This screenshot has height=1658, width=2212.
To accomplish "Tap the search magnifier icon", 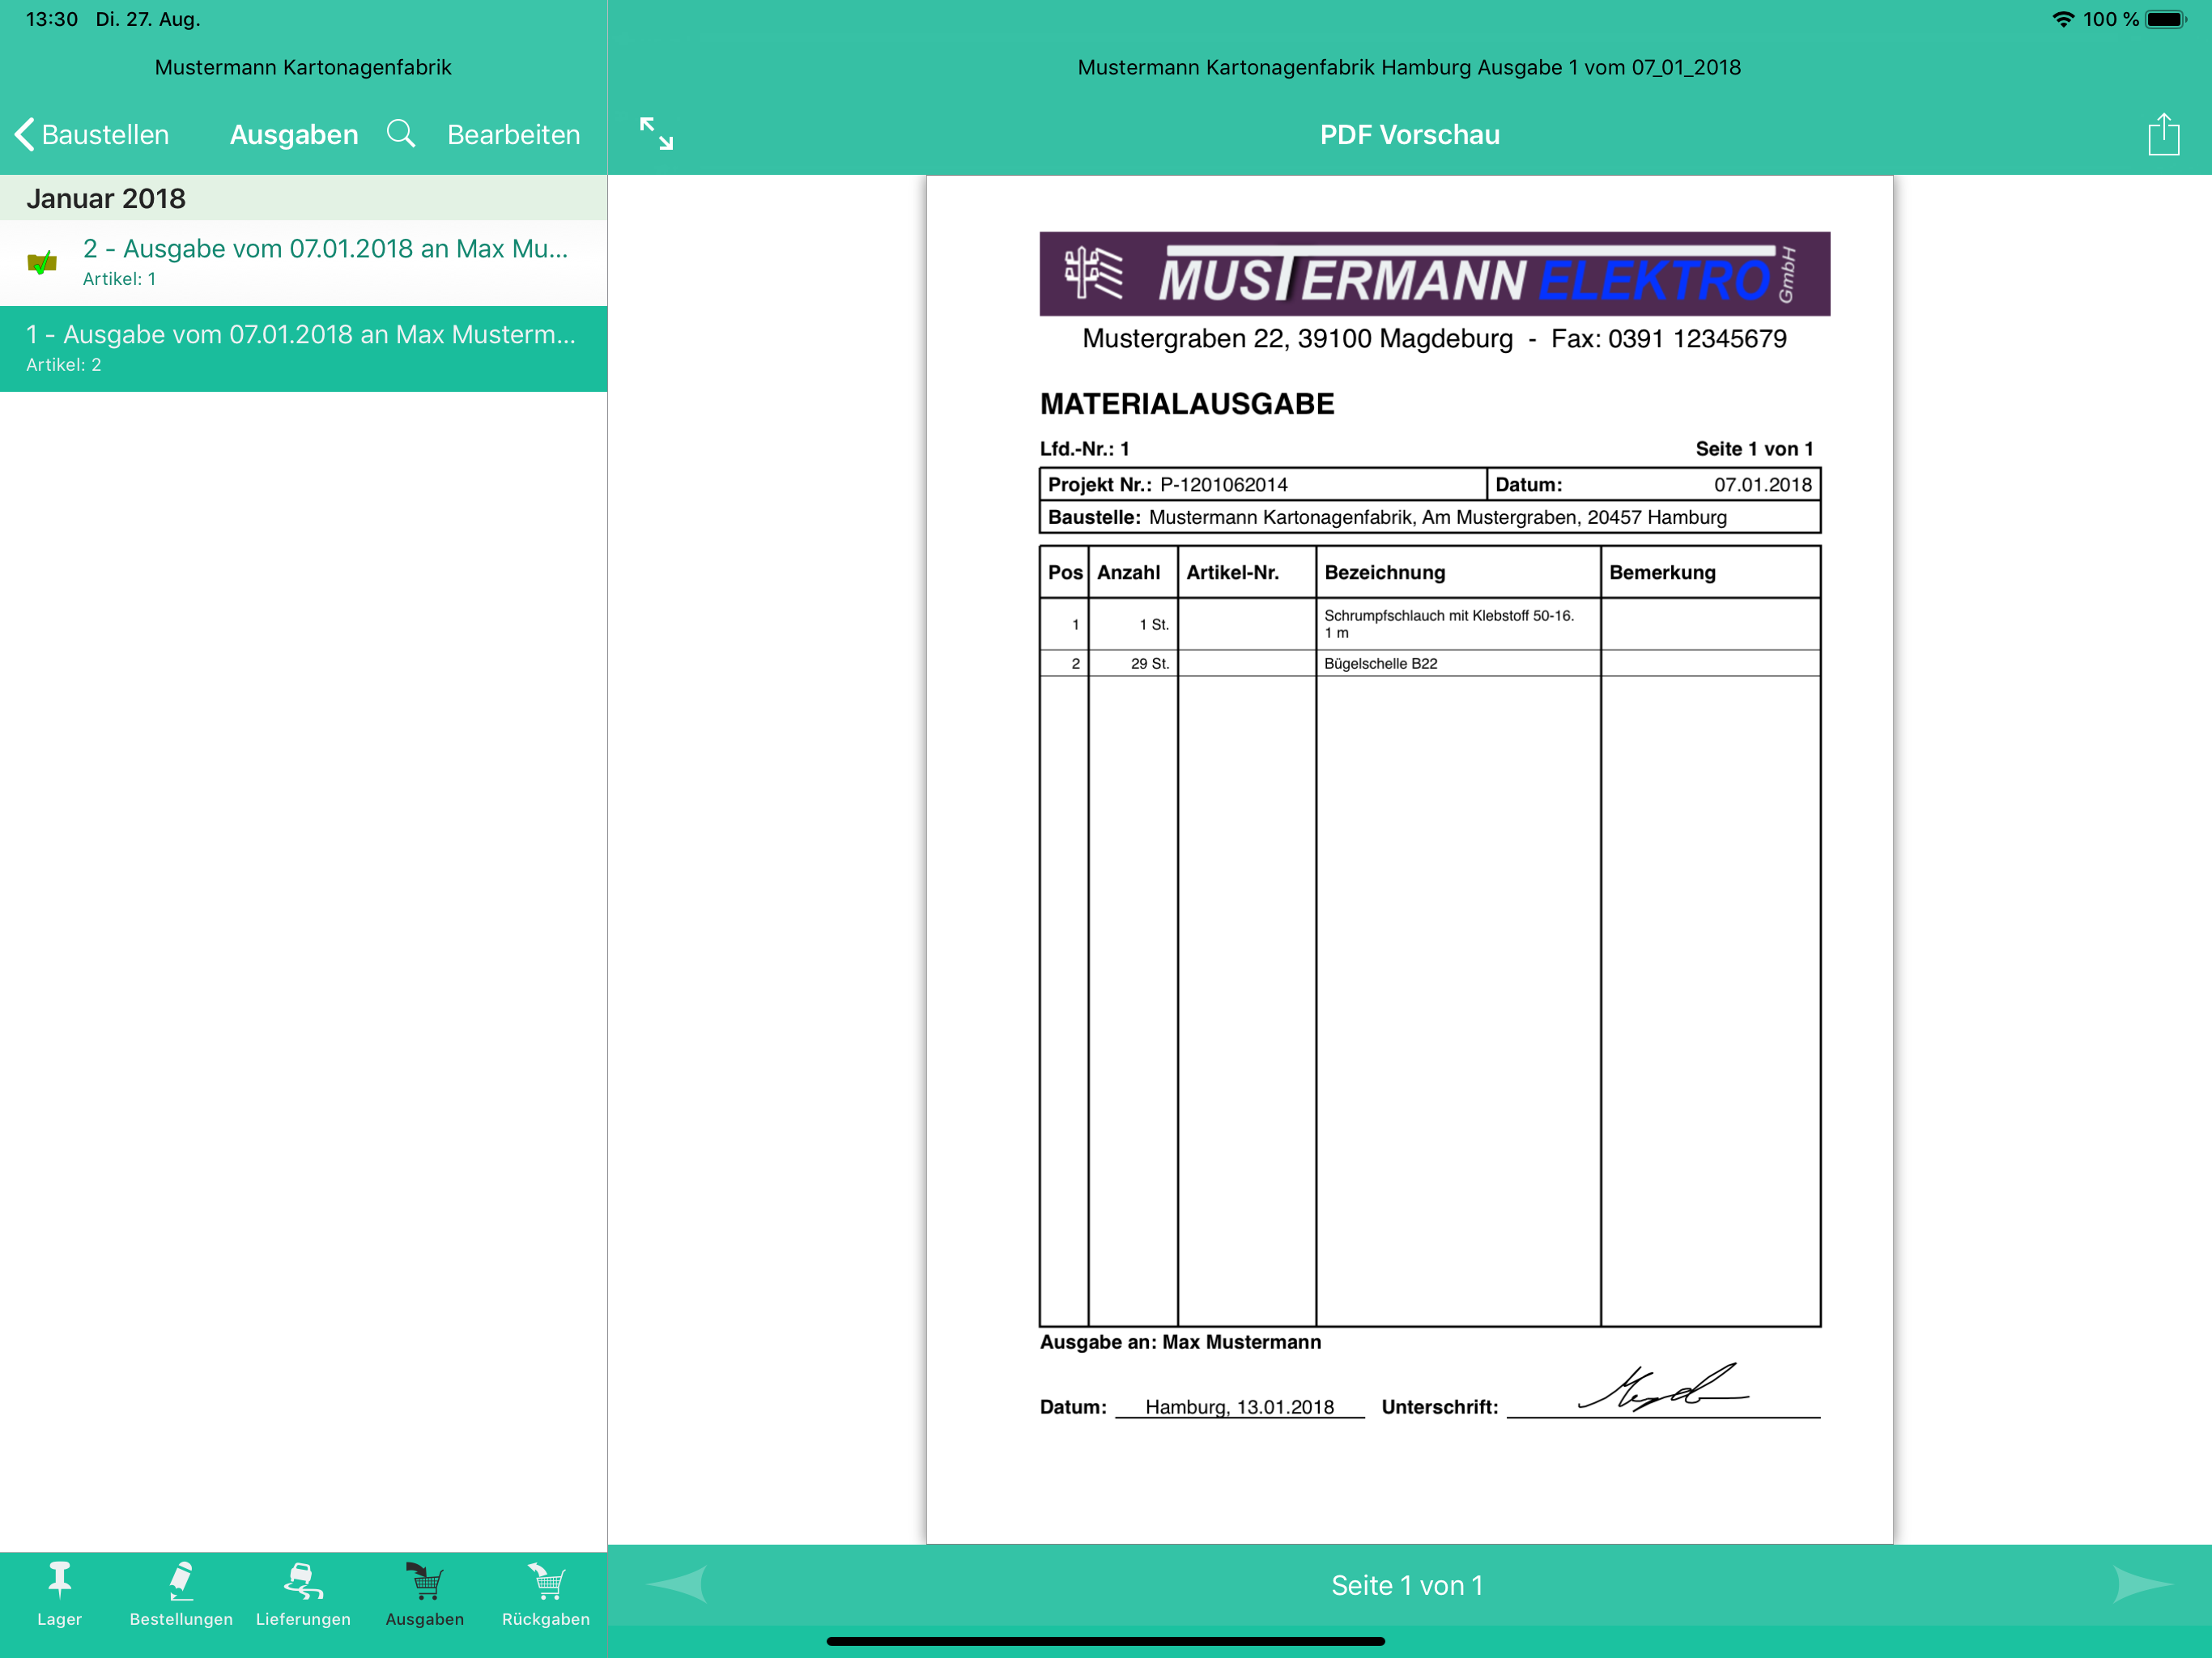I will click(401, 133).
